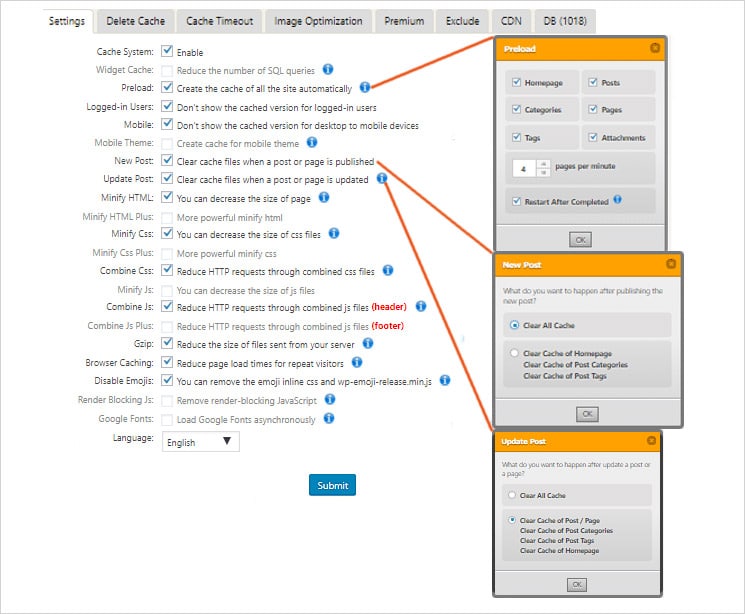The width and height of the screenshot is (745, 614).
Task: Click OK in the Preload popup
Action: pyautogui.click(x=580, y=240)
